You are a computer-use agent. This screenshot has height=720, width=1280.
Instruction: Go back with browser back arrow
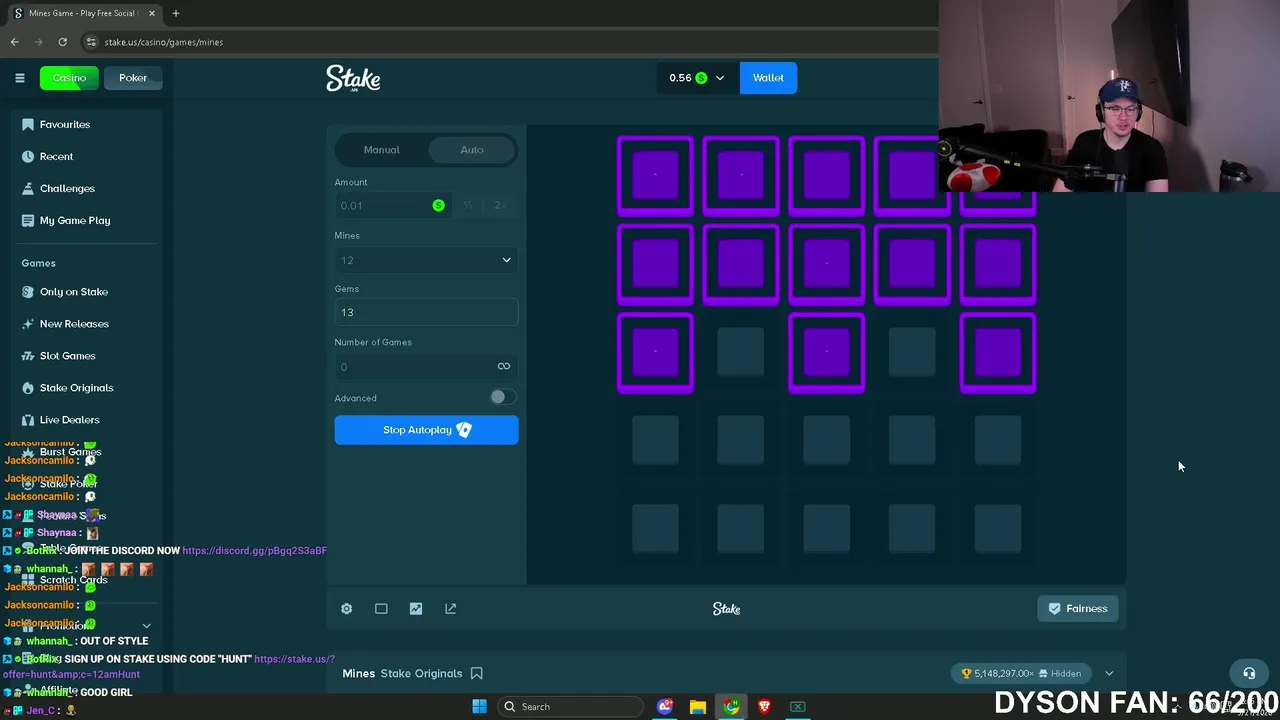15,42
